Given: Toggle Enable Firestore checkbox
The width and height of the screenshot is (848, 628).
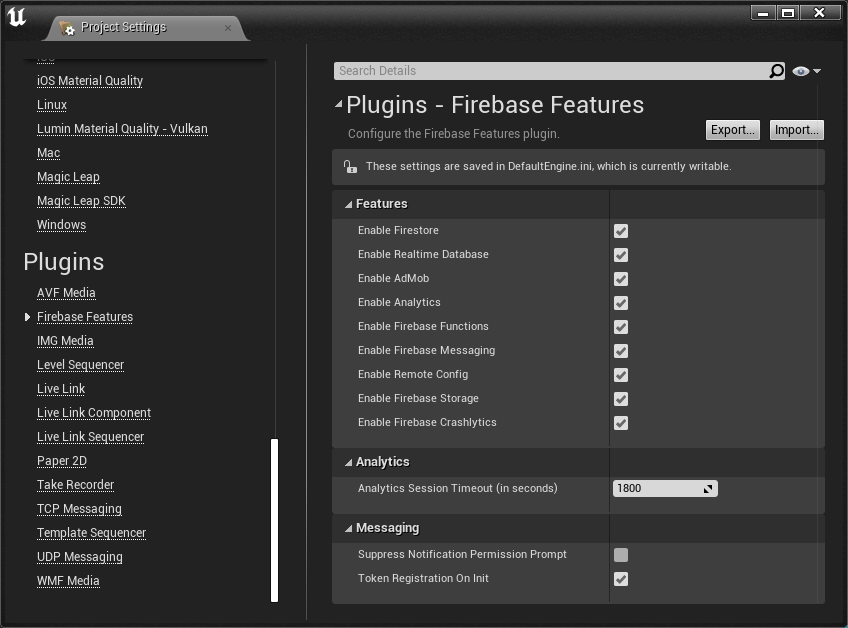Looking at the screenshot, I should click(x=621, y=231).
